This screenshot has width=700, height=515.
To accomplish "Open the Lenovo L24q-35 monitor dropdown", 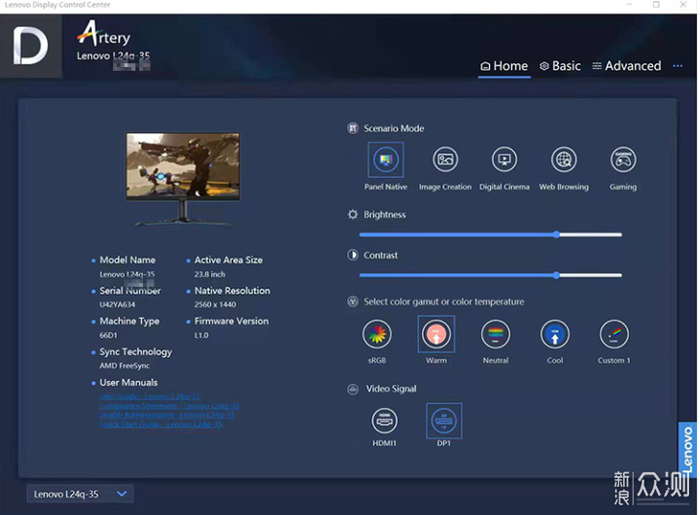I will point(80,494).
